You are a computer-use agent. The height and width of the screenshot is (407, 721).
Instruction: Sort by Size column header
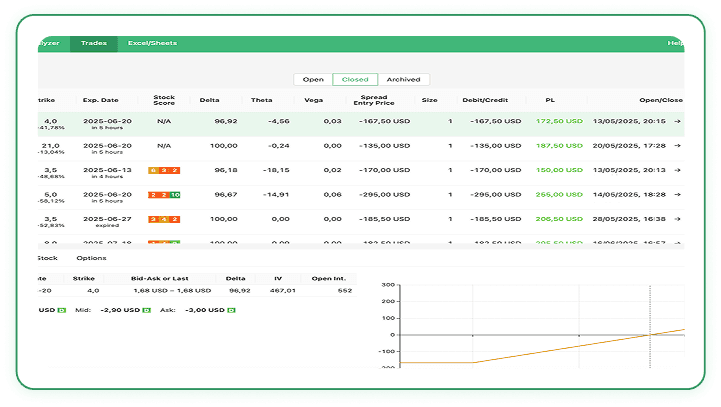(429, 100)
